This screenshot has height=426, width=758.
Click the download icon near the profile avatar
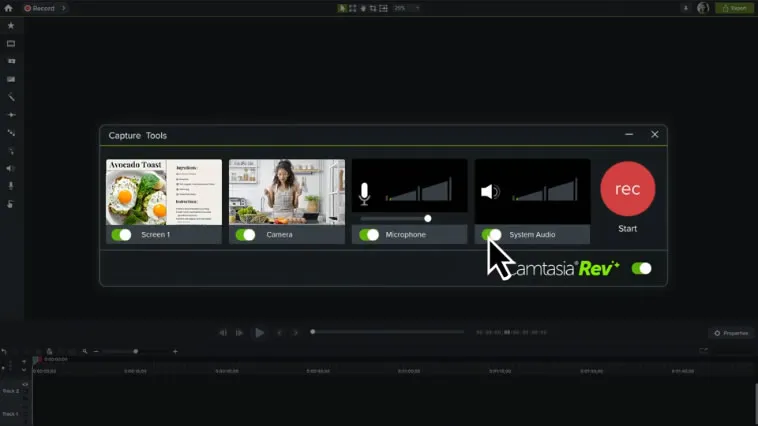685,8
